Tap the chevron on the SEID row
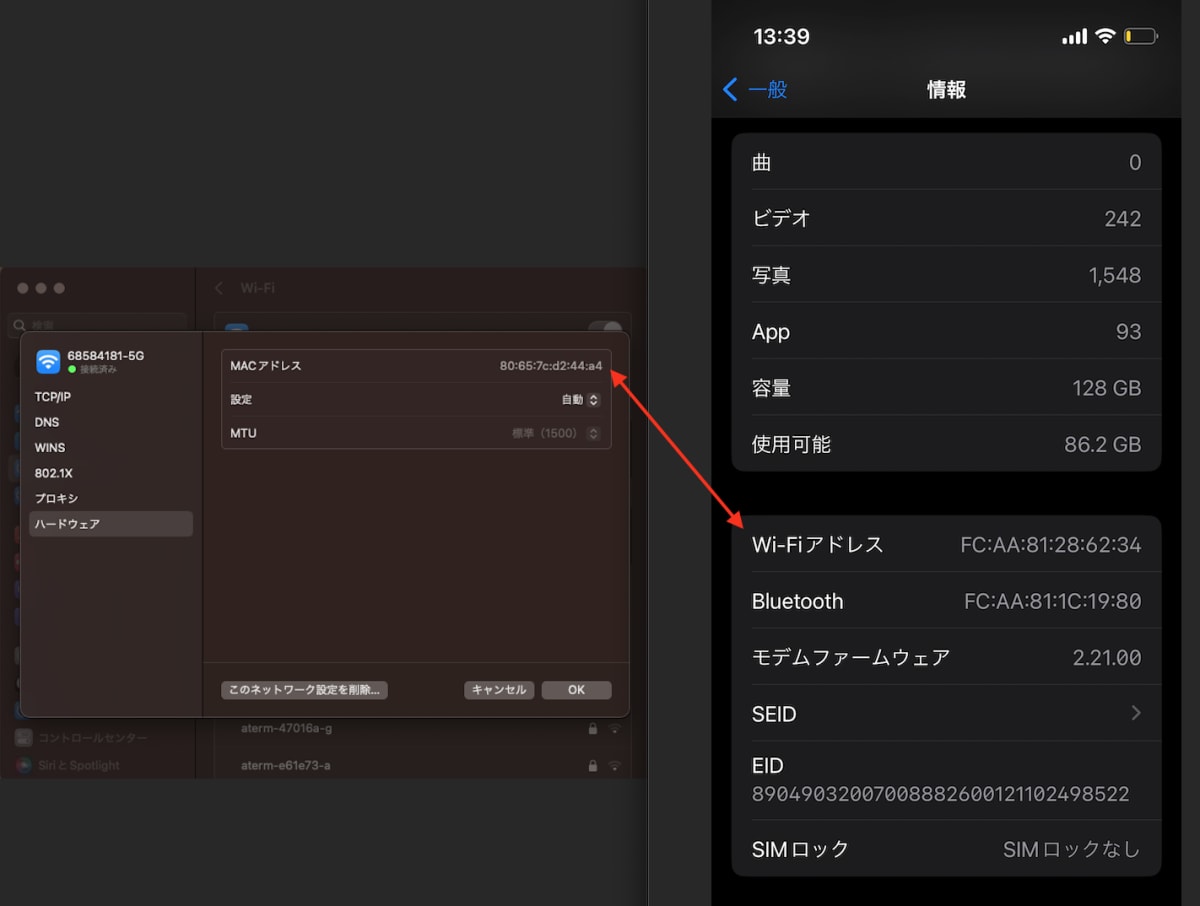The image size is (1200, 906). click(x=1136, y=713)
